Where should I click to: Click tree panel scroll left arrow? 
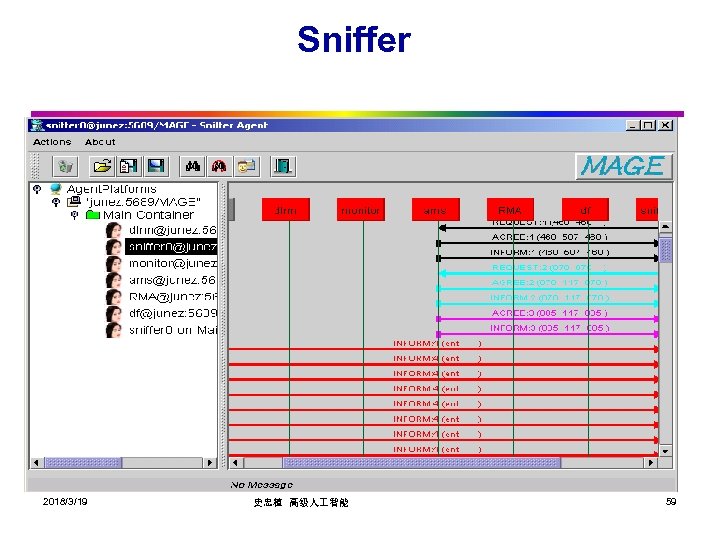pos(37,462)
